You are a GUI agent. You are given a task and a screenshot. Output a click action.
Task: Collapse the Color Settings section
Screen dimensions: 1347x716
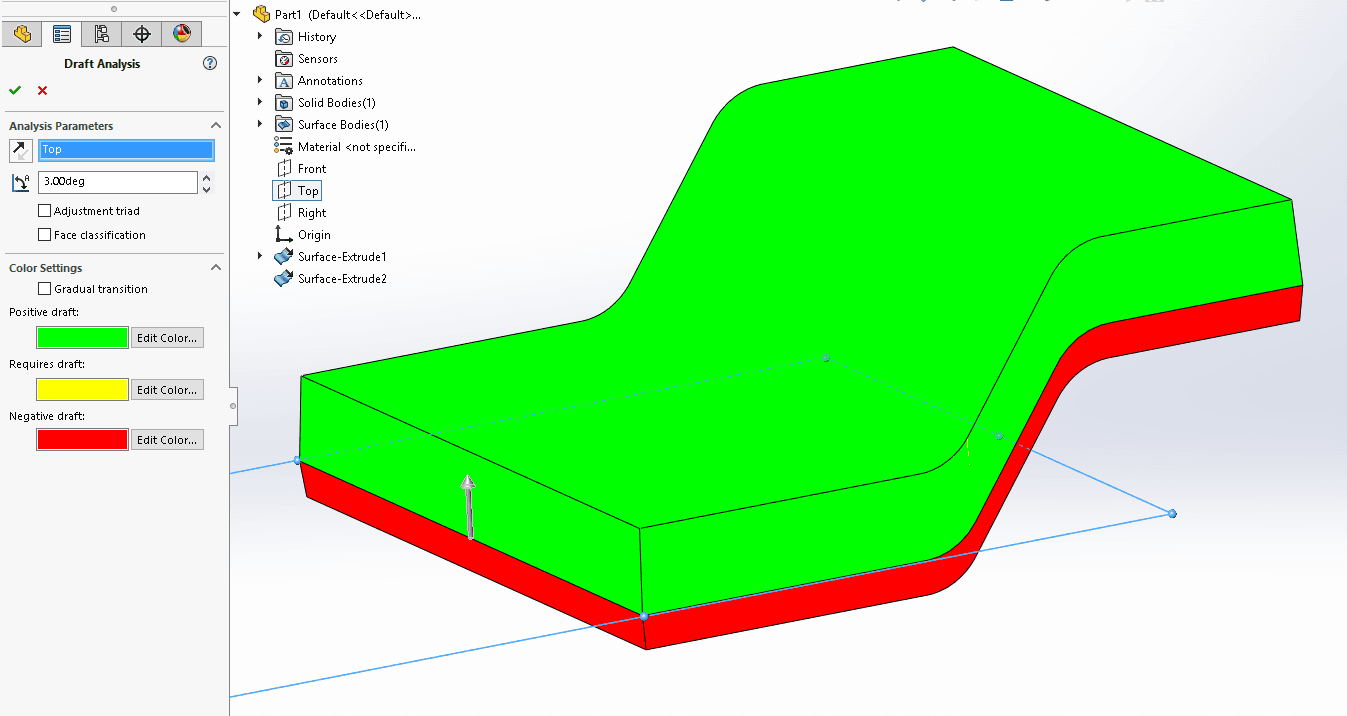point(215,268)
